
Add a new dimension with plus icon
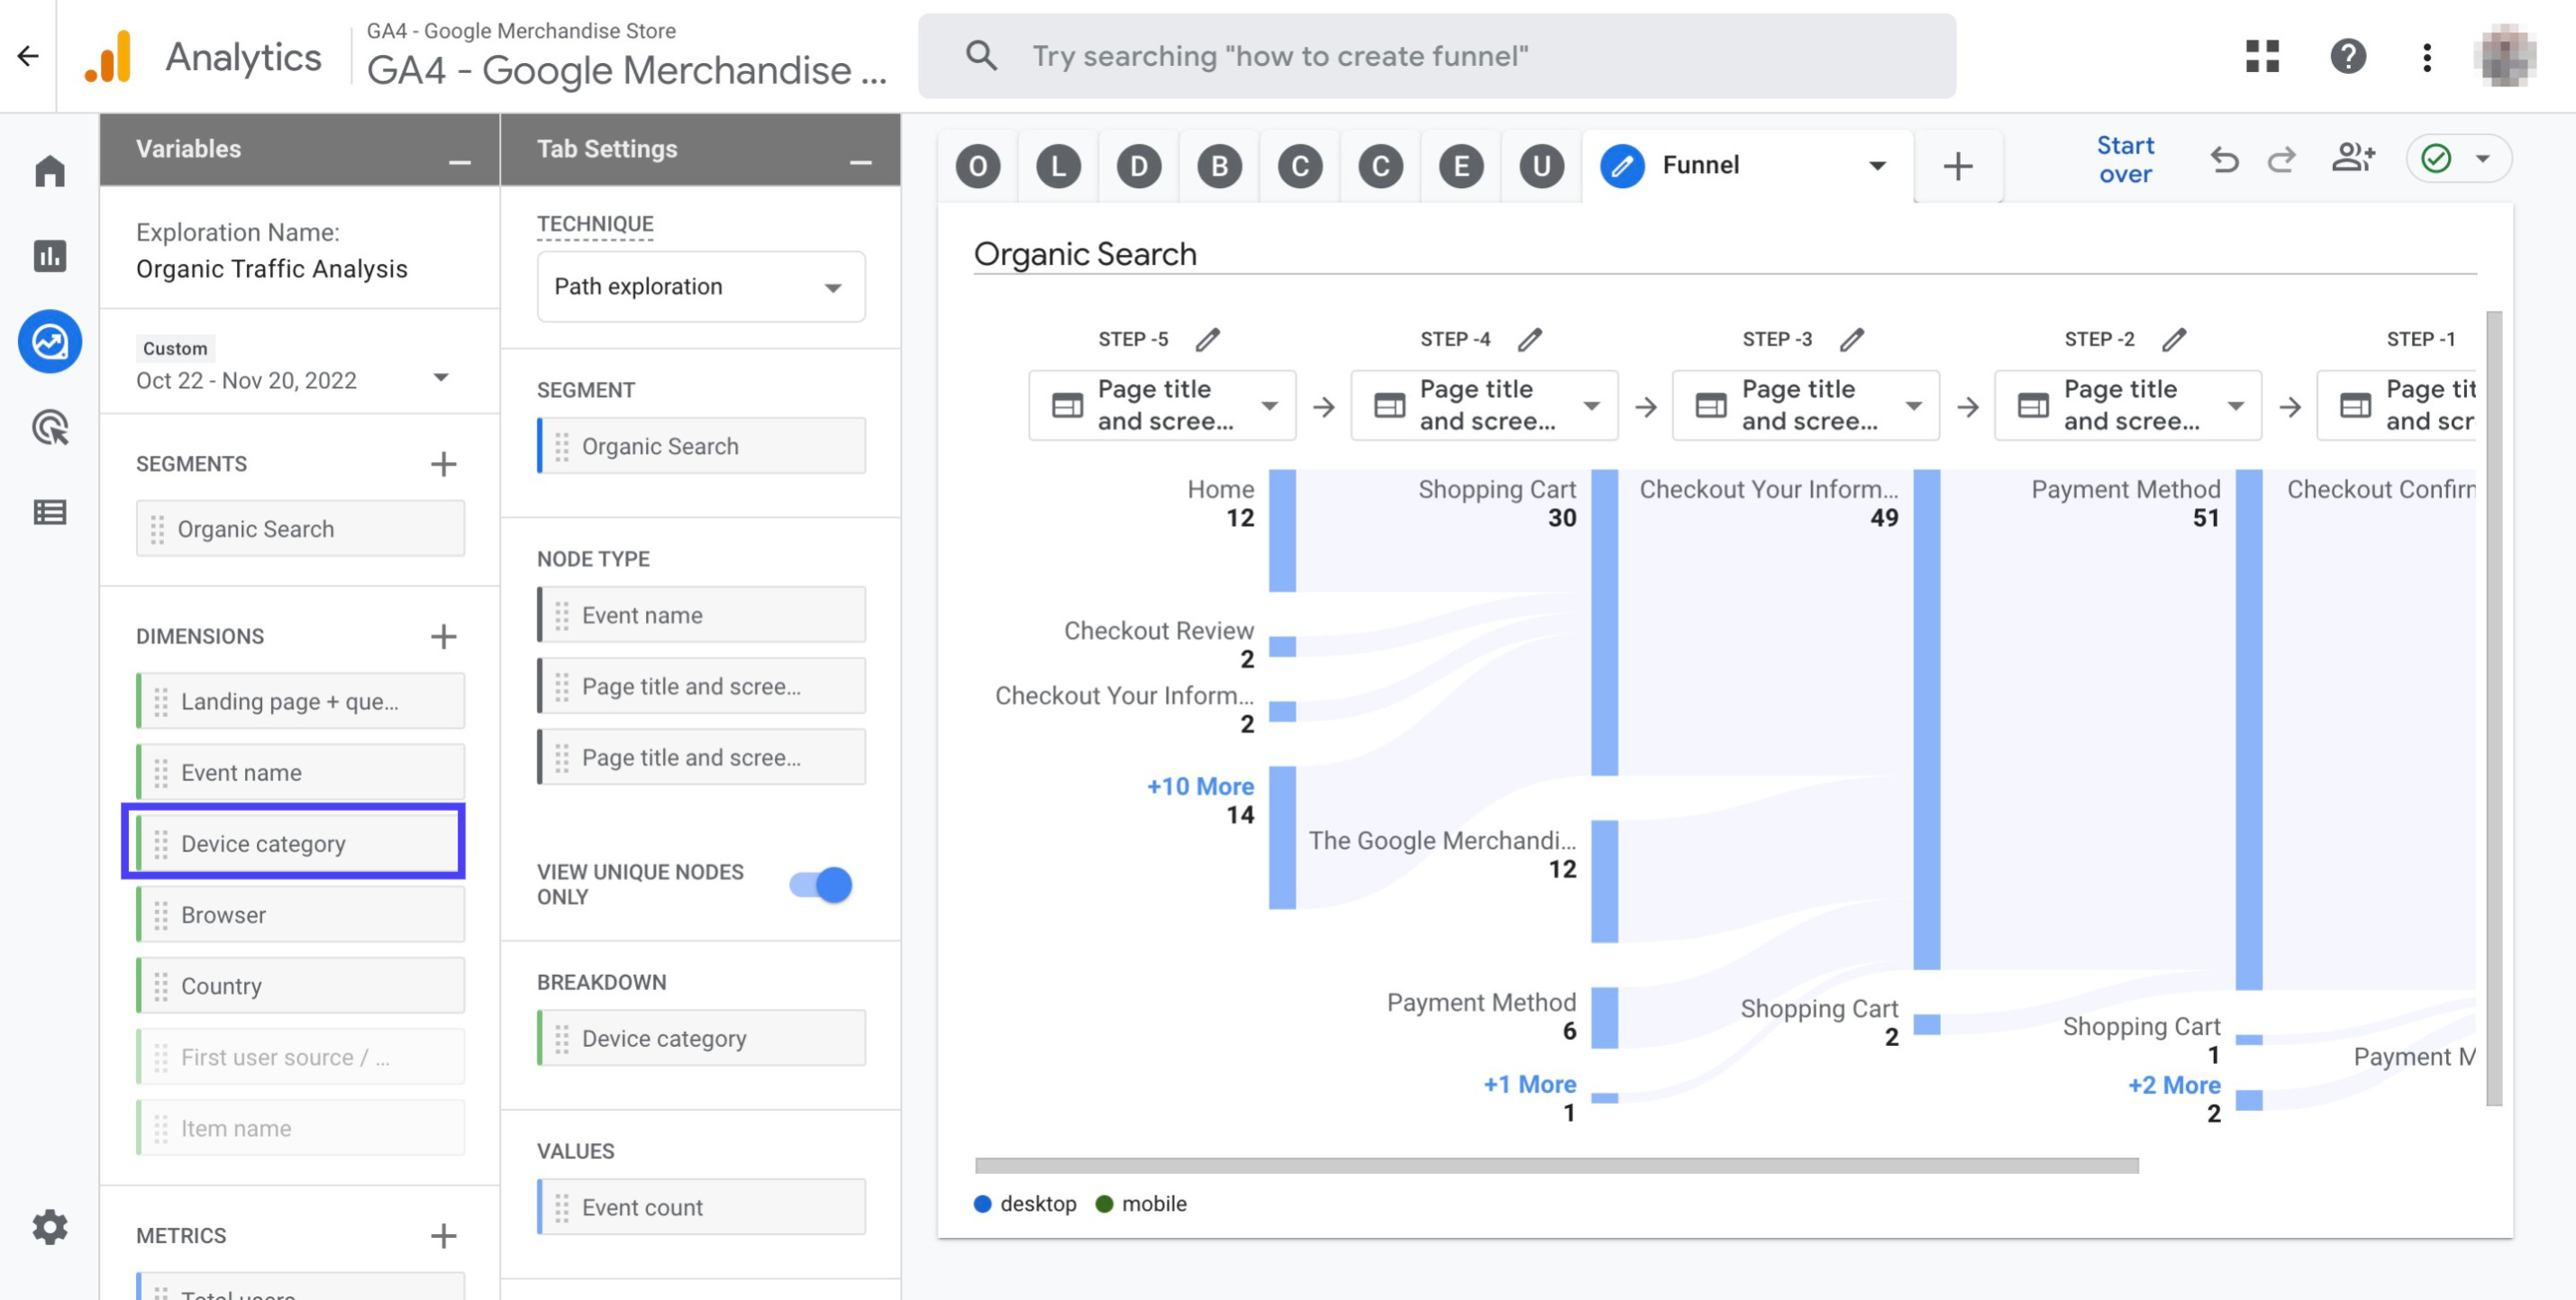444,637
